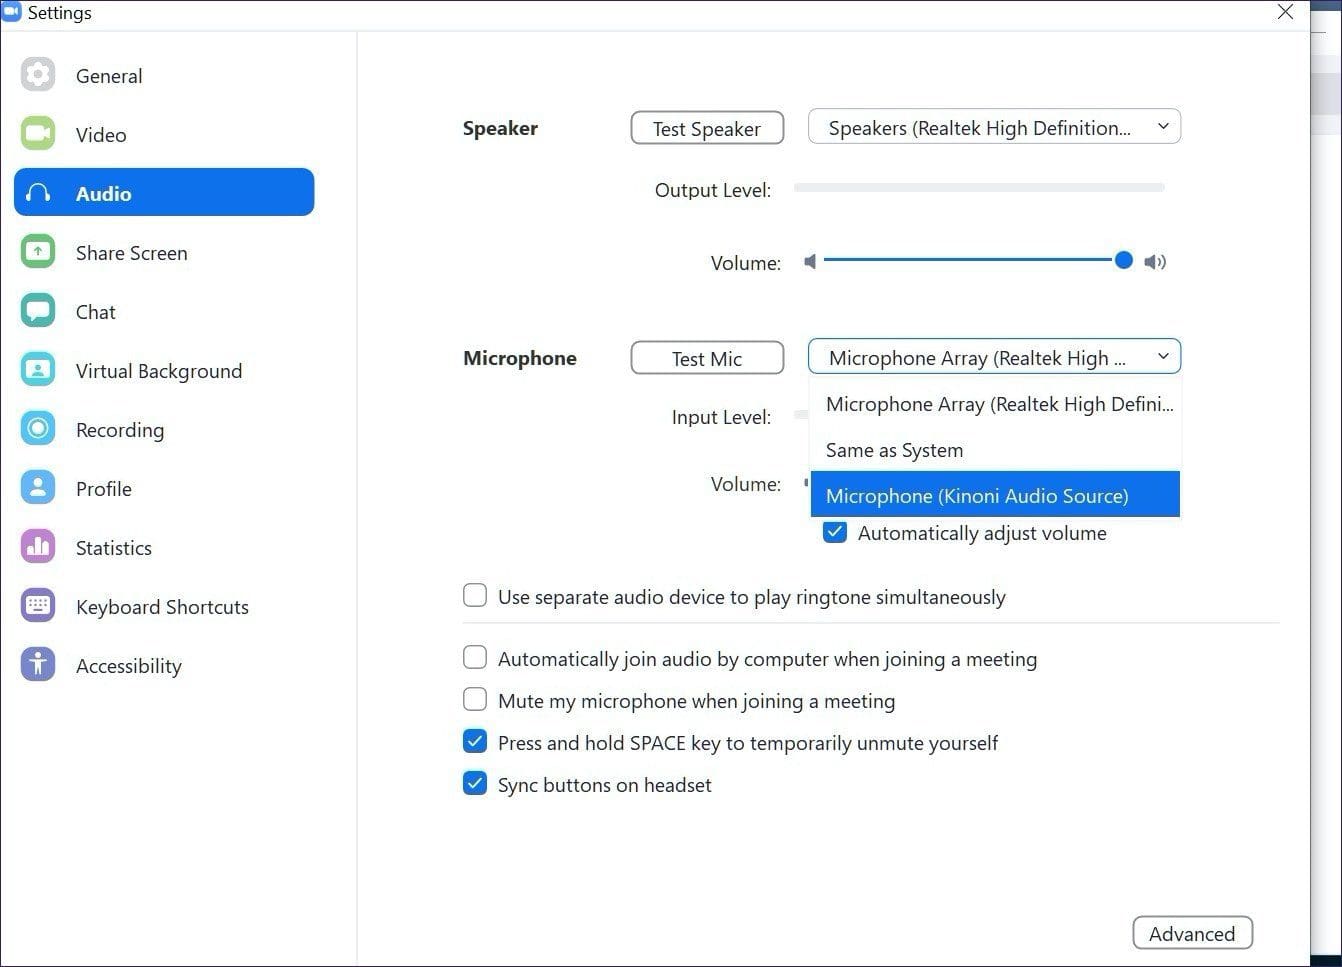The height and width of the screenshot is (967, 1342).
Task: Open Advanced audio settings
Action: [x=1192, y=933]
